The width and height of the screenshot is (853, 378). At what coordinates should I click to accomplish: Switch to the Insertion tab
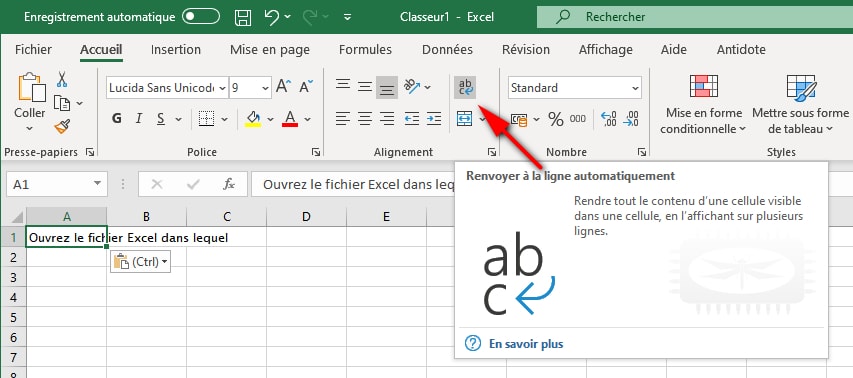[176, 49]
